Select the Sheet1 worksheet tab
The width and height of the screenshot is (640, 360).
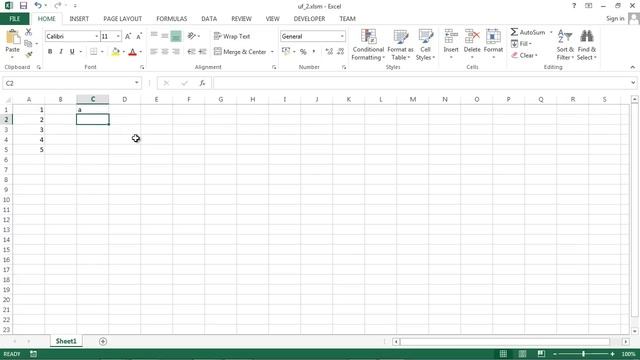(66, 341)
